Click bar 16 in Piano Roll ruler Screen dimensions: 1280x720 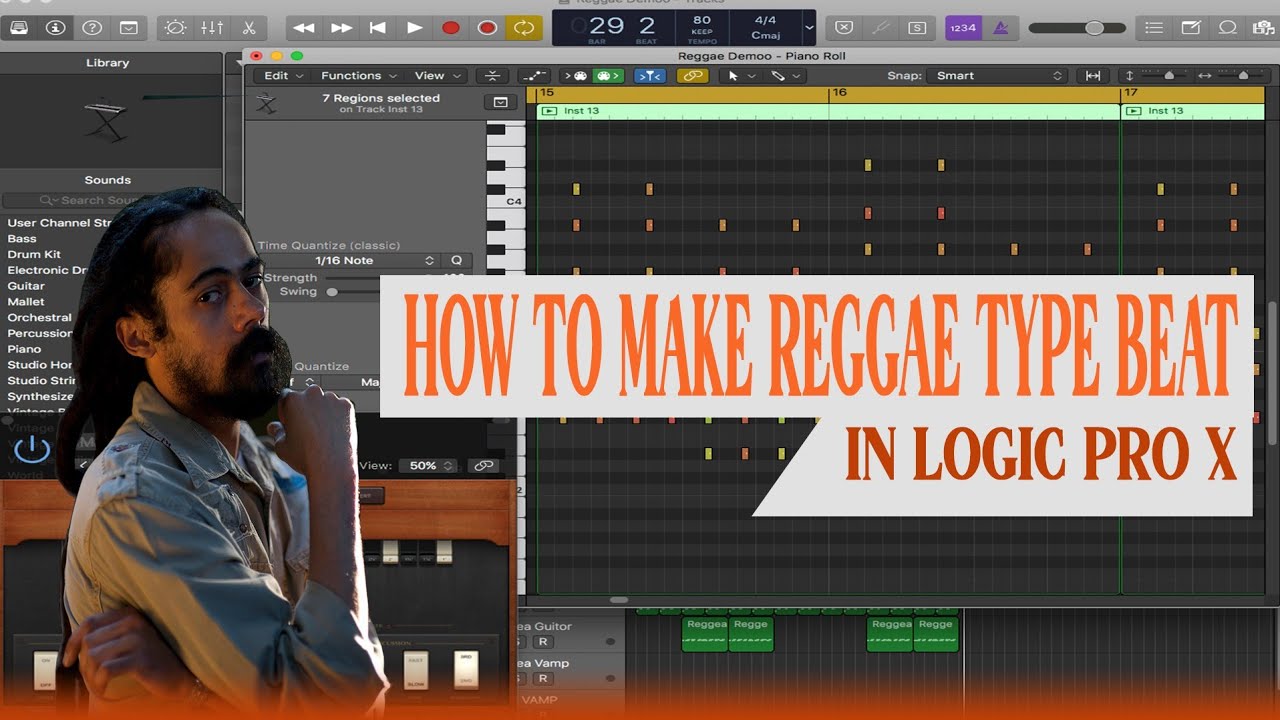coord(840,92)
